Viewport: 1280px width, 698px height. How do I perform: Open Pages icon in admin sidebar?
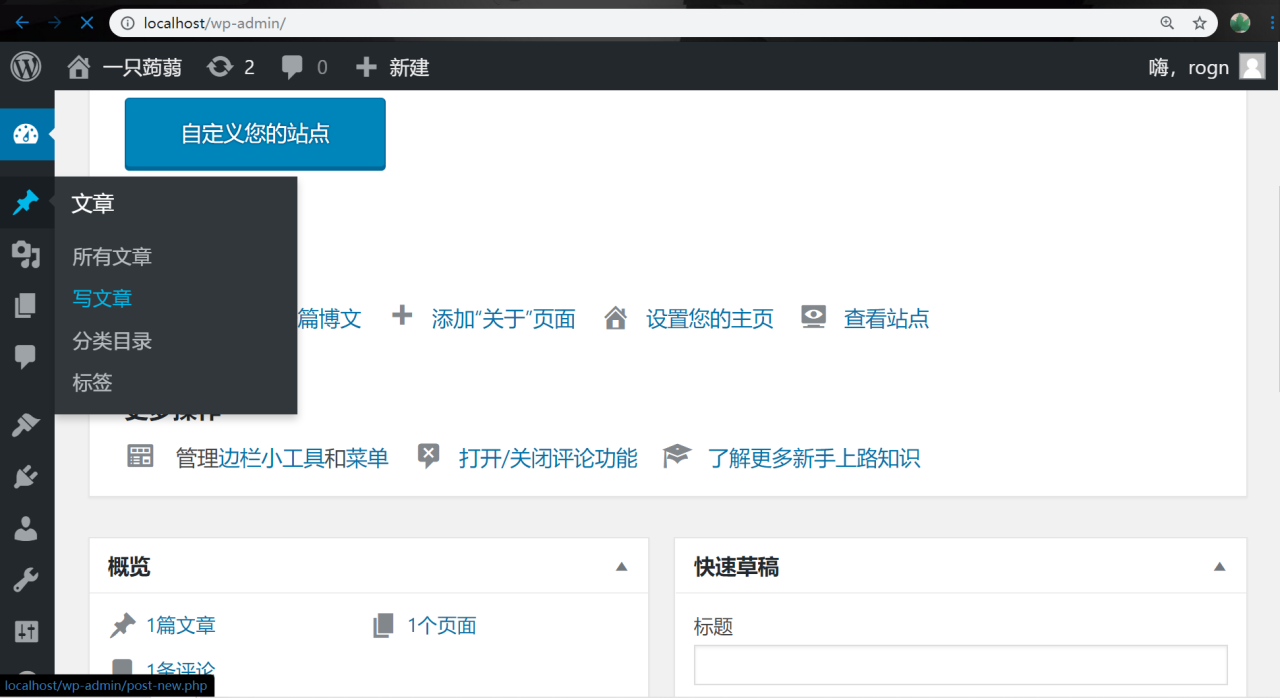click(26, 306)
